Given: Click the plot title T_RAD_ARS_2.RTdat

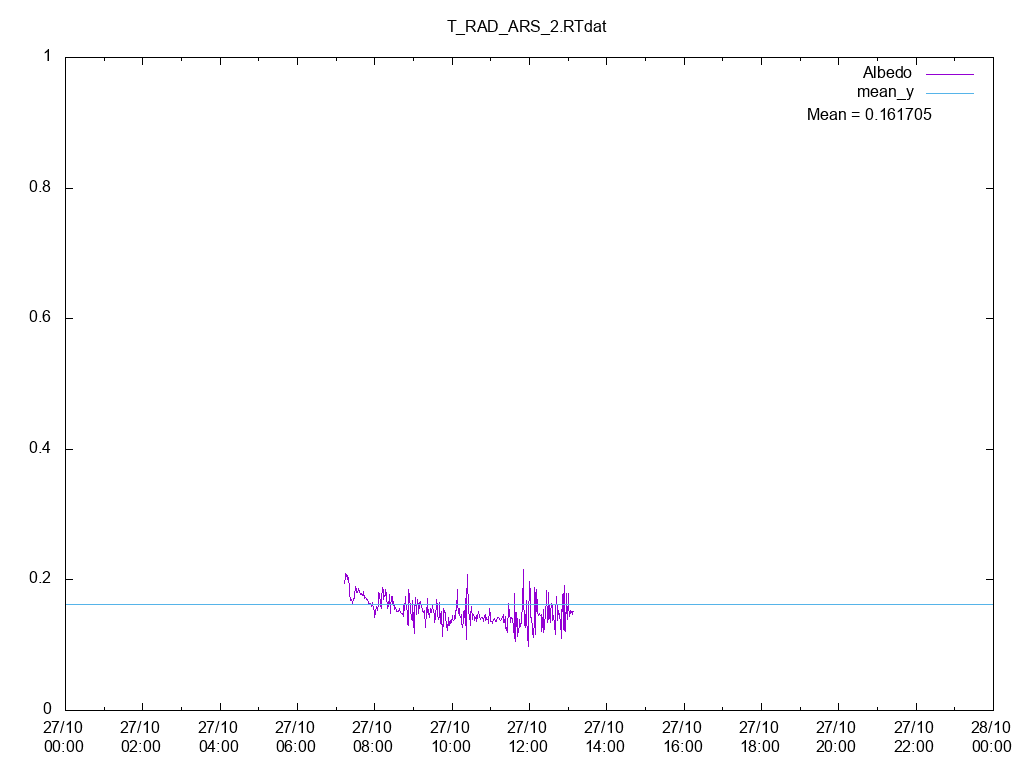Looking at the screenshot, I should pos(526,27).
